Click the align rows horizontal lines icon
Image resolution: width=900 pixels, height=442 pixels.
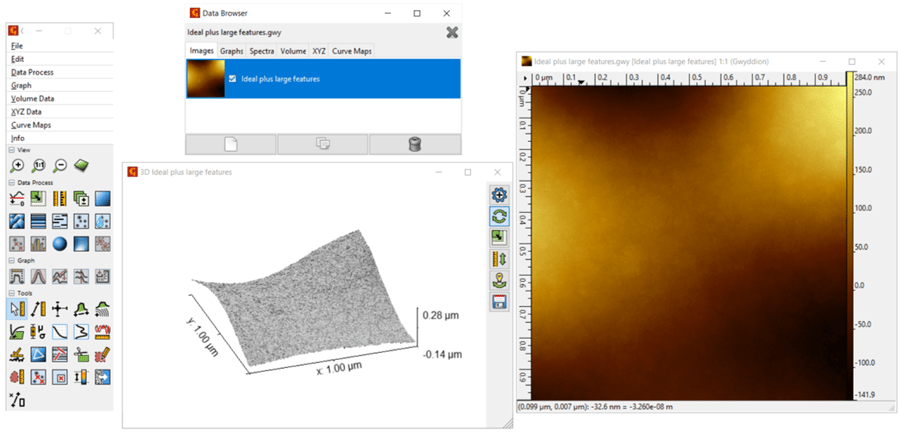pyautogui.click(x=39, y=222)
